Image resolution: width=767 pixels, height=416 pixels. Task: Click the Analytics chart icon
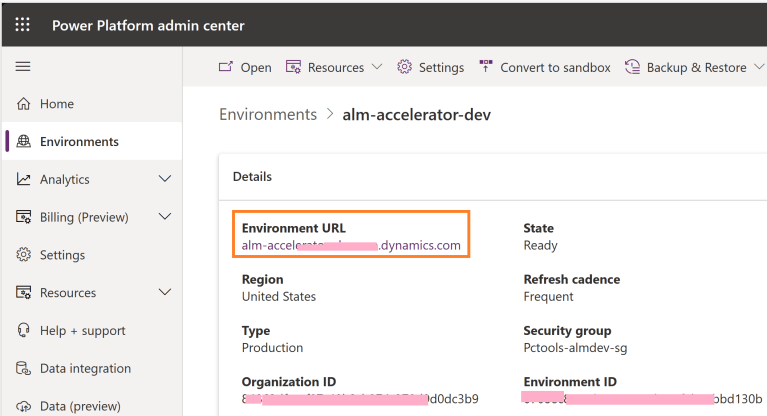[x=23, y=180]
